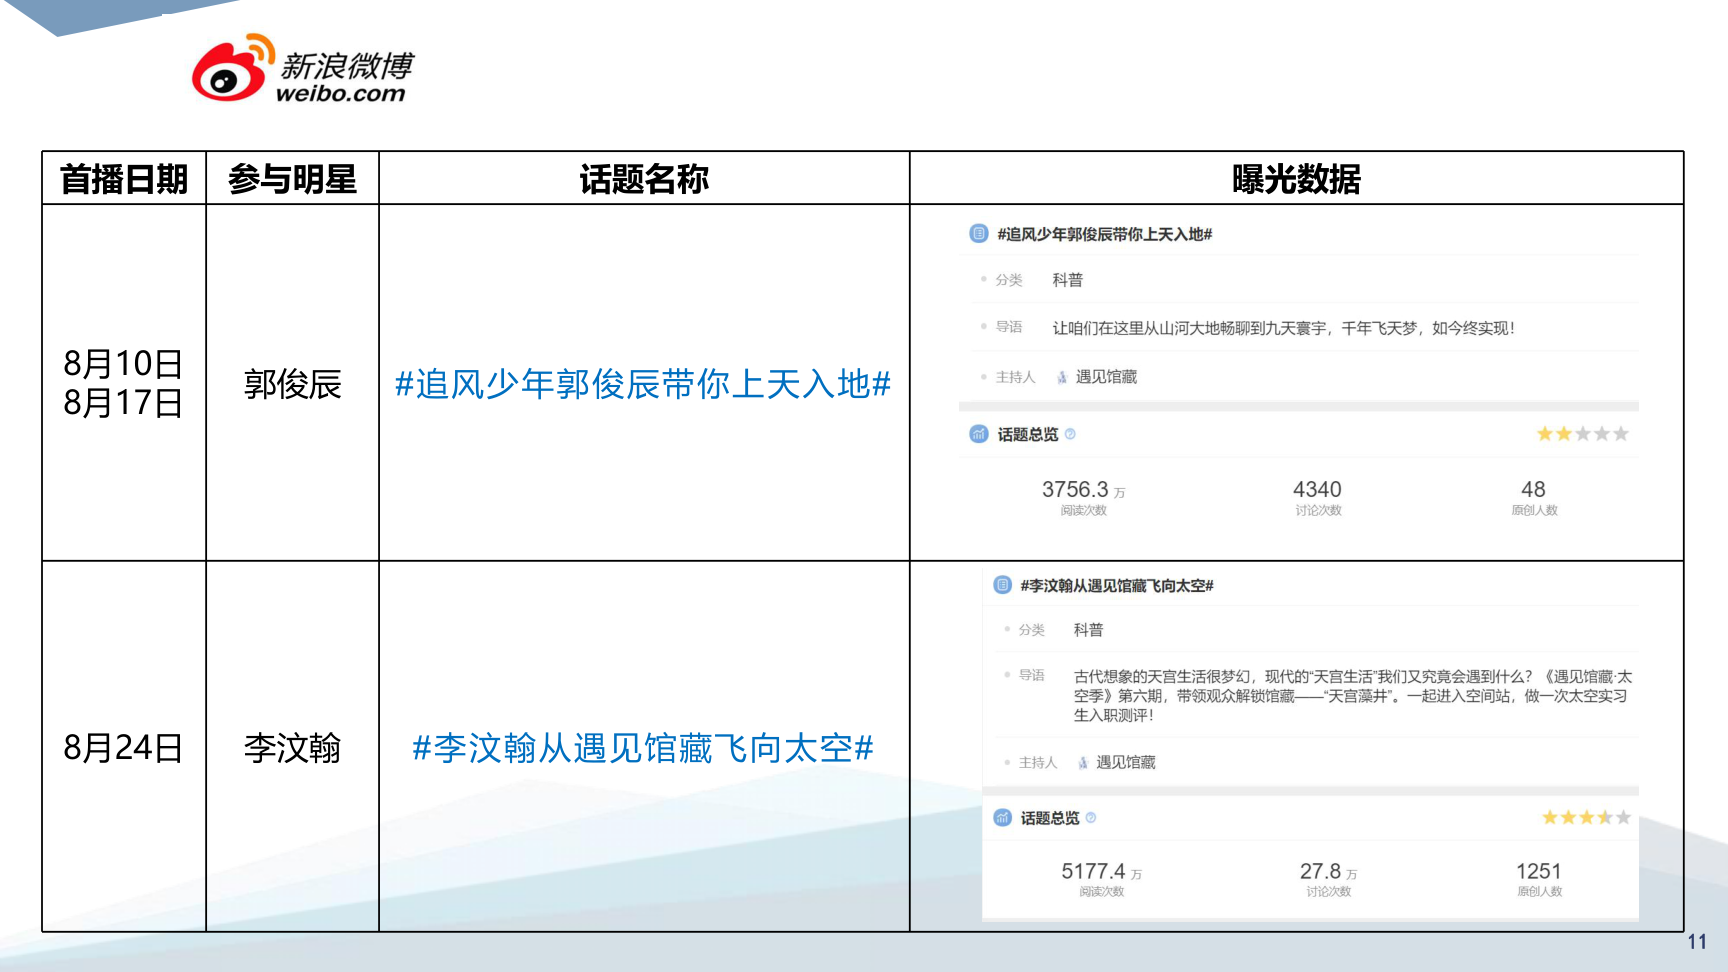Click the 曝光数据 column header
The width and height of the screenshot is (1728, 972).
pyautogui.click(x=1296, y=179)
